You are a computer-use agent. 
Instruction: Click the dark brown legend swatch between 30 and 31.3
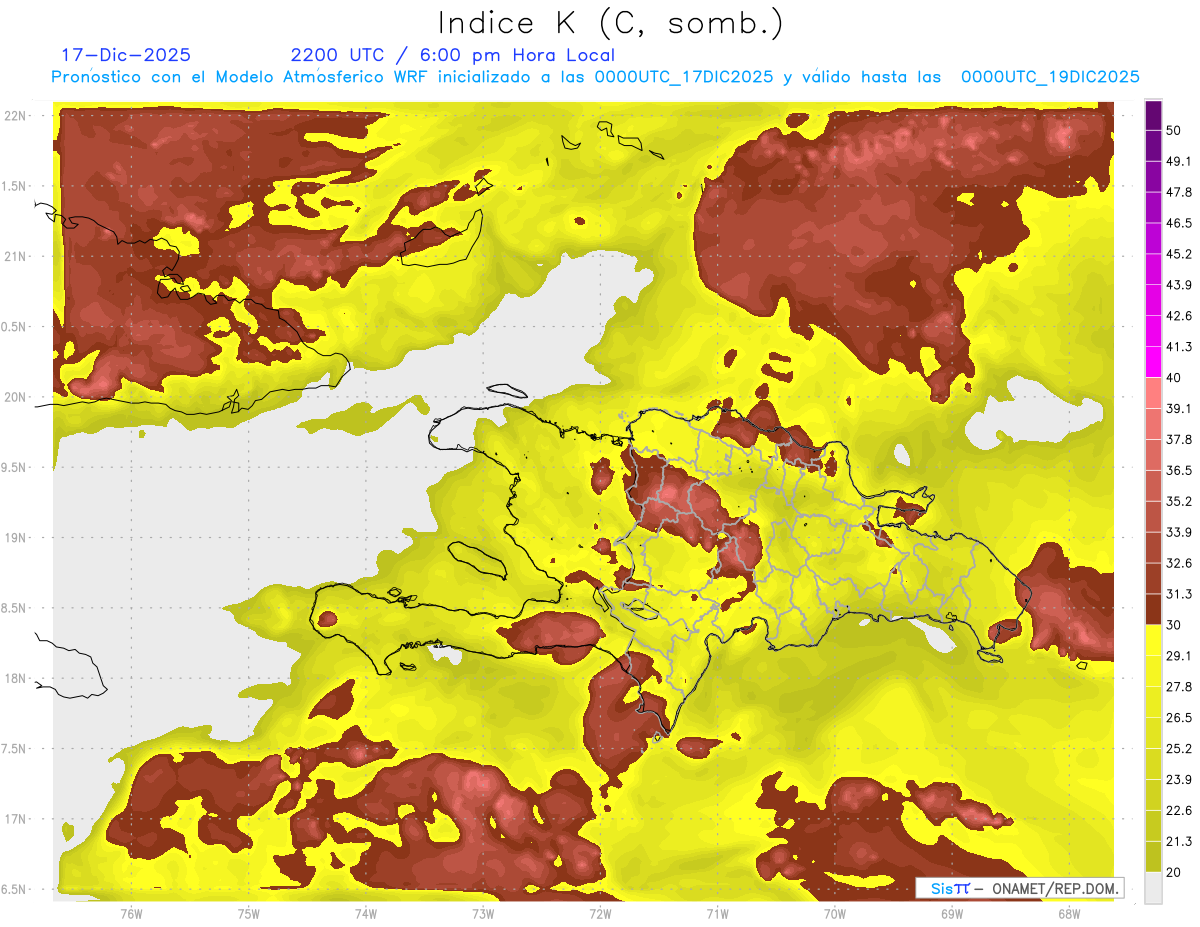tap(1153, 610)
